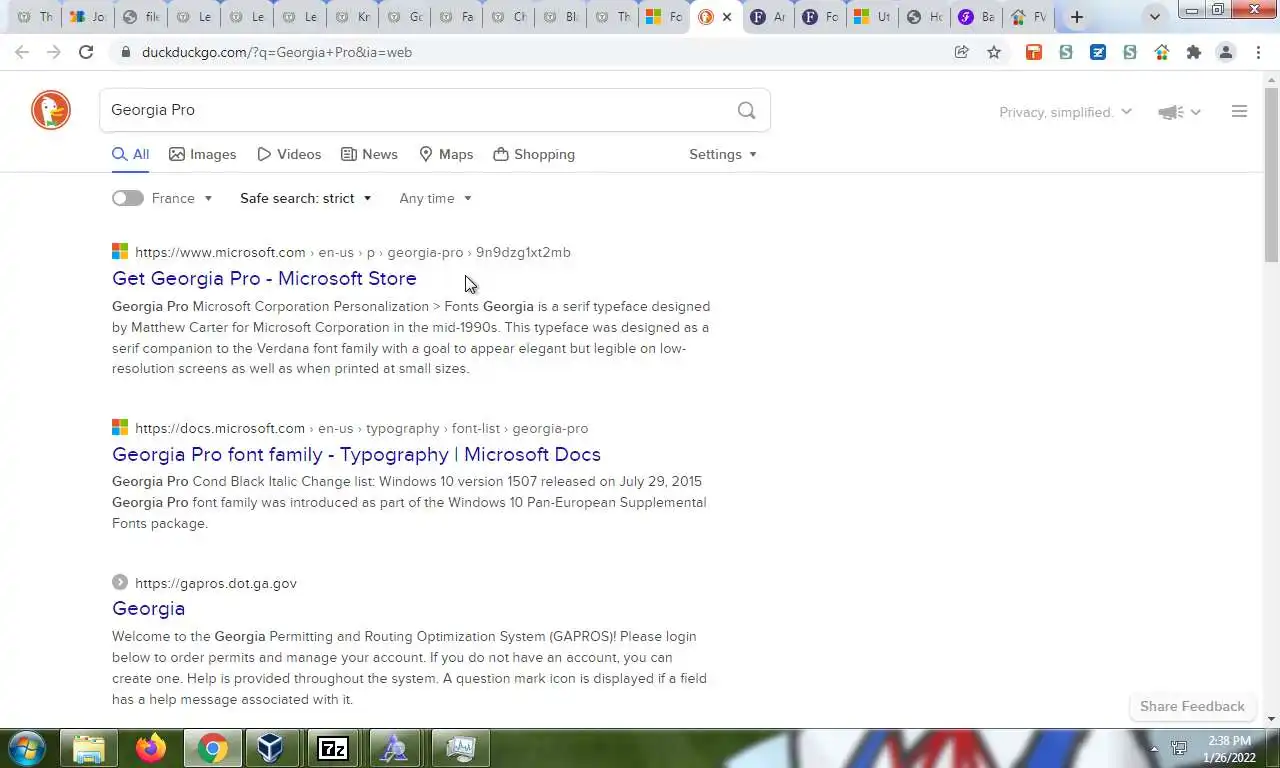Click the docs.microsoft.com result URL
Viewport: 1280px width, 768px height.
pos(361,428)
